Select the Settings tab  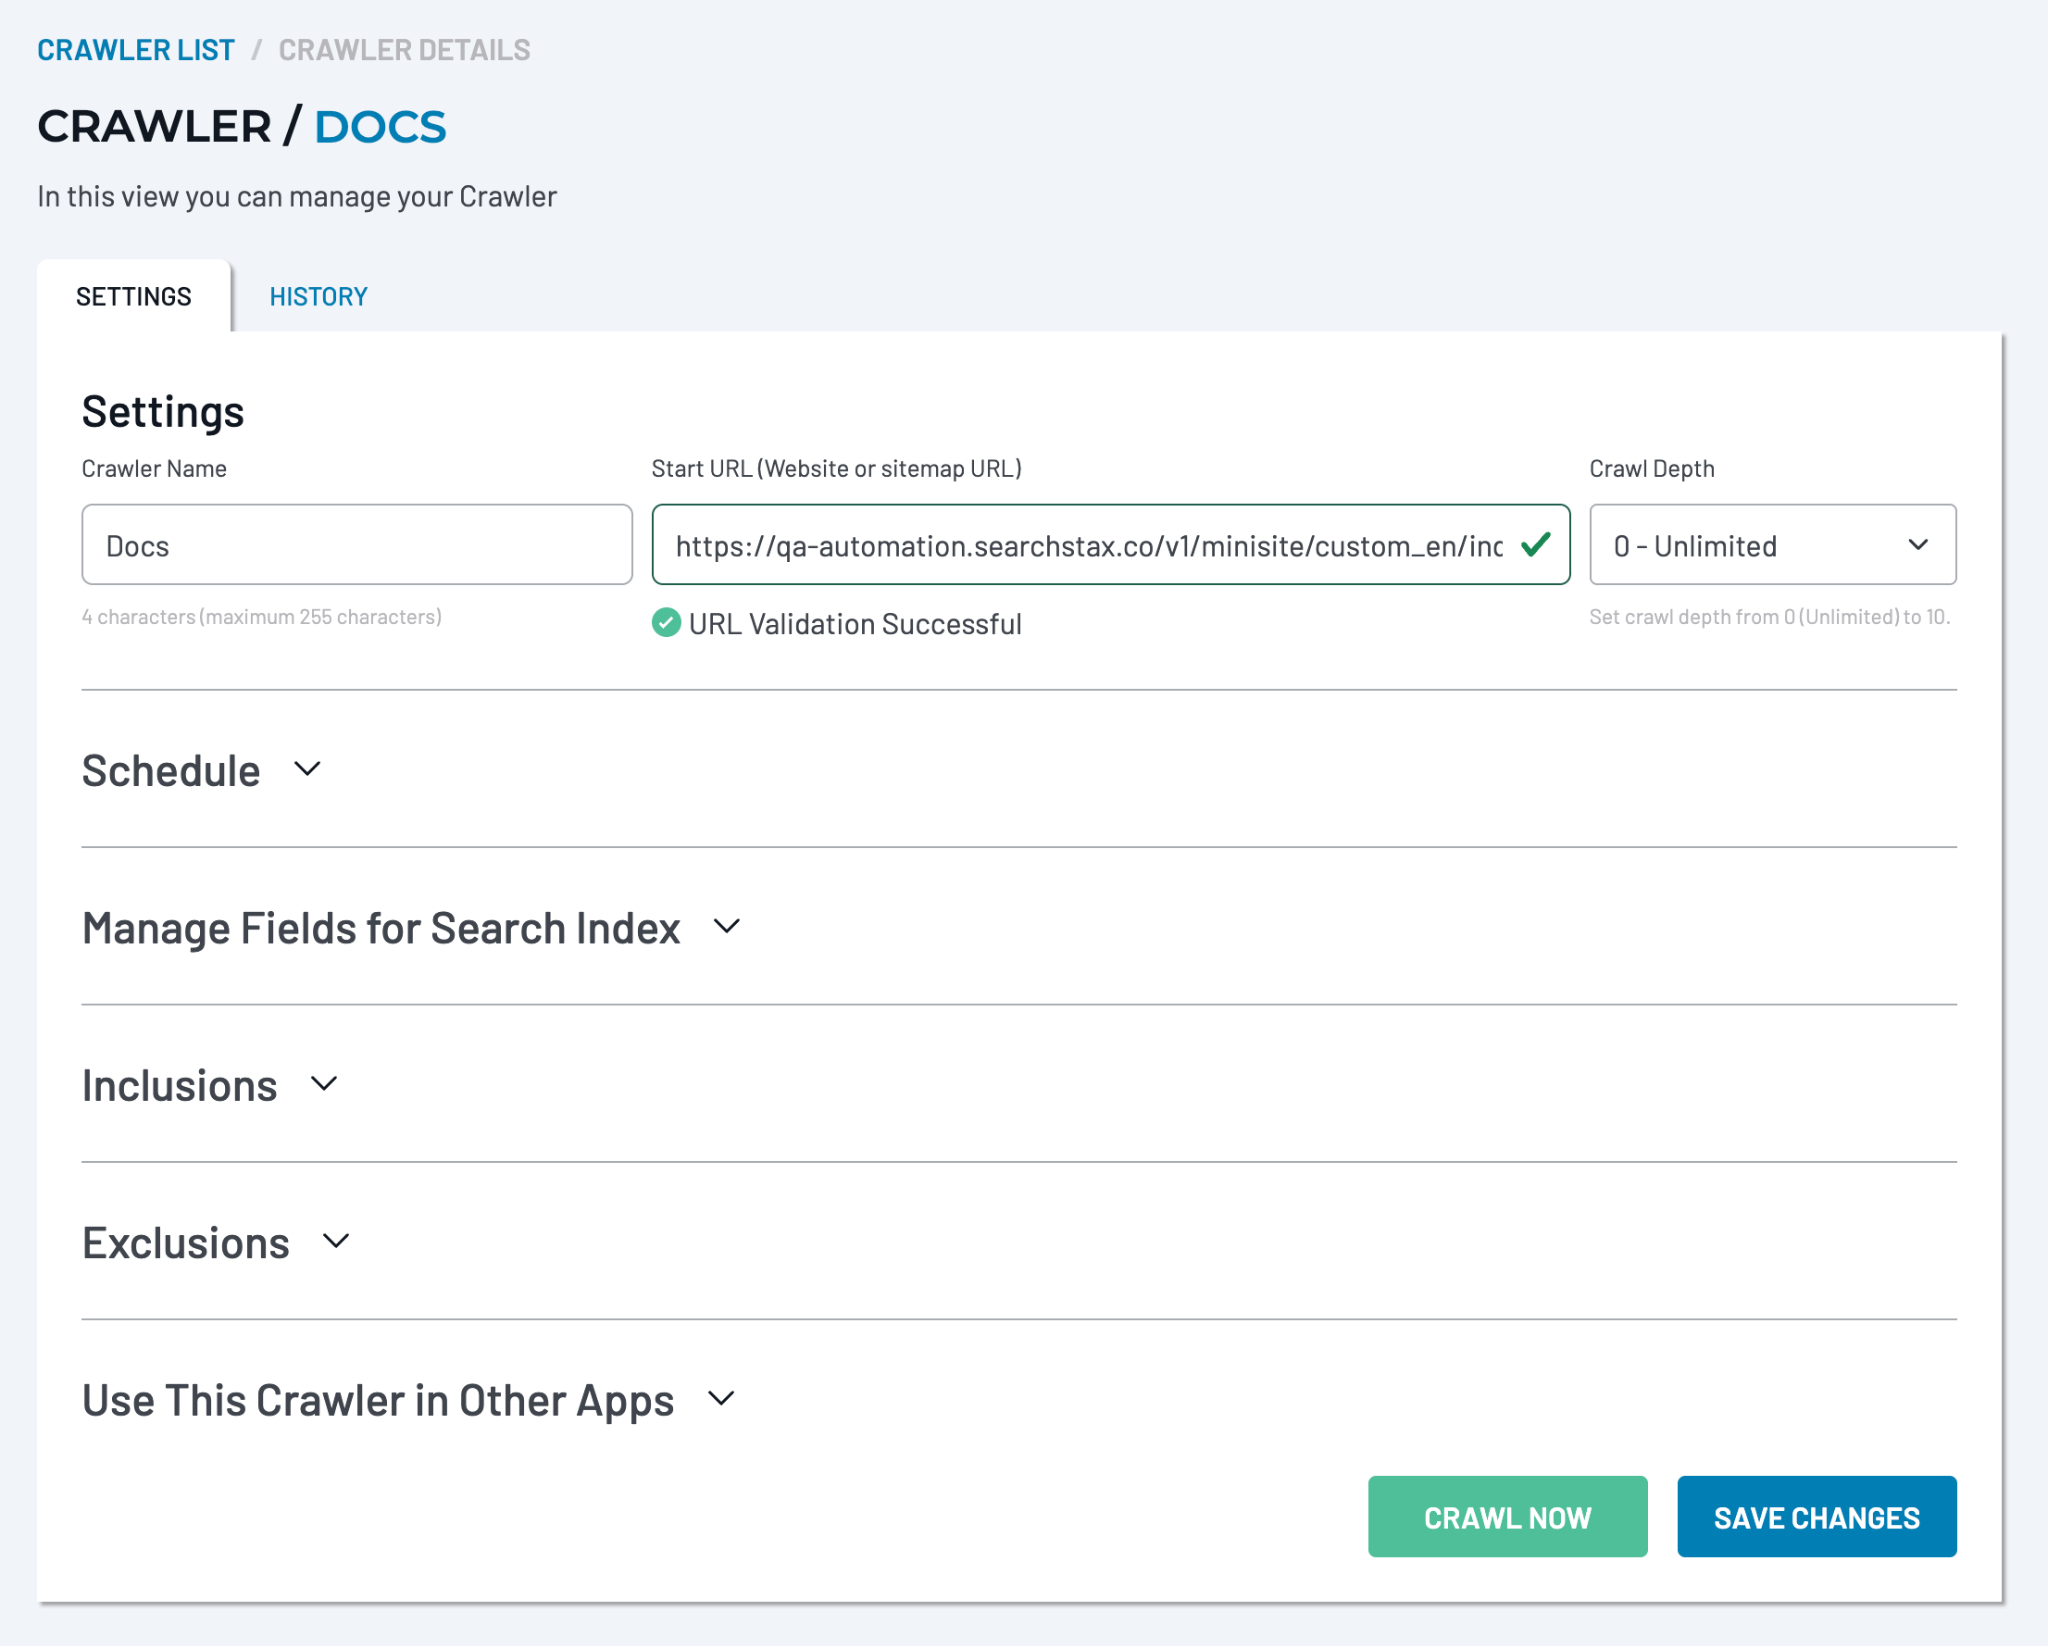134,296
